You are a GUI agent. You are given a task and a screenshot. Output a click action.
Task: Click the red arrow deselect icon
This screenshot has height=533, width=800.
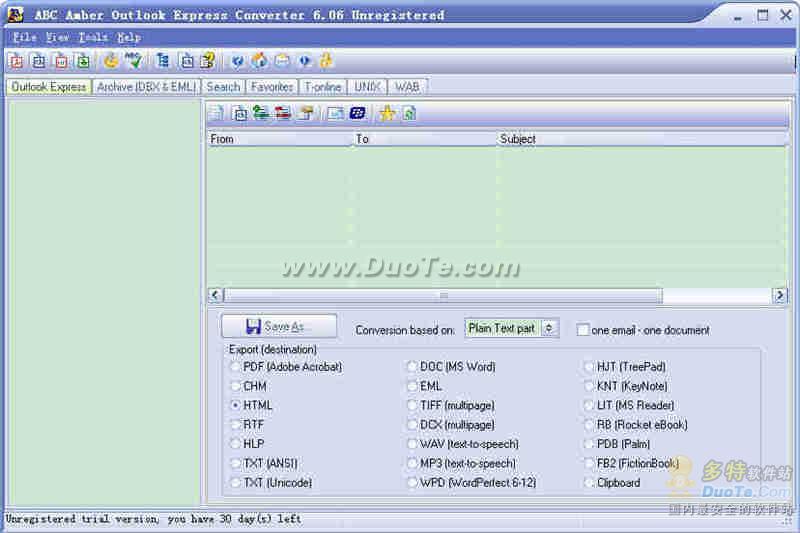pyautogui.click(x=283, y=113)
